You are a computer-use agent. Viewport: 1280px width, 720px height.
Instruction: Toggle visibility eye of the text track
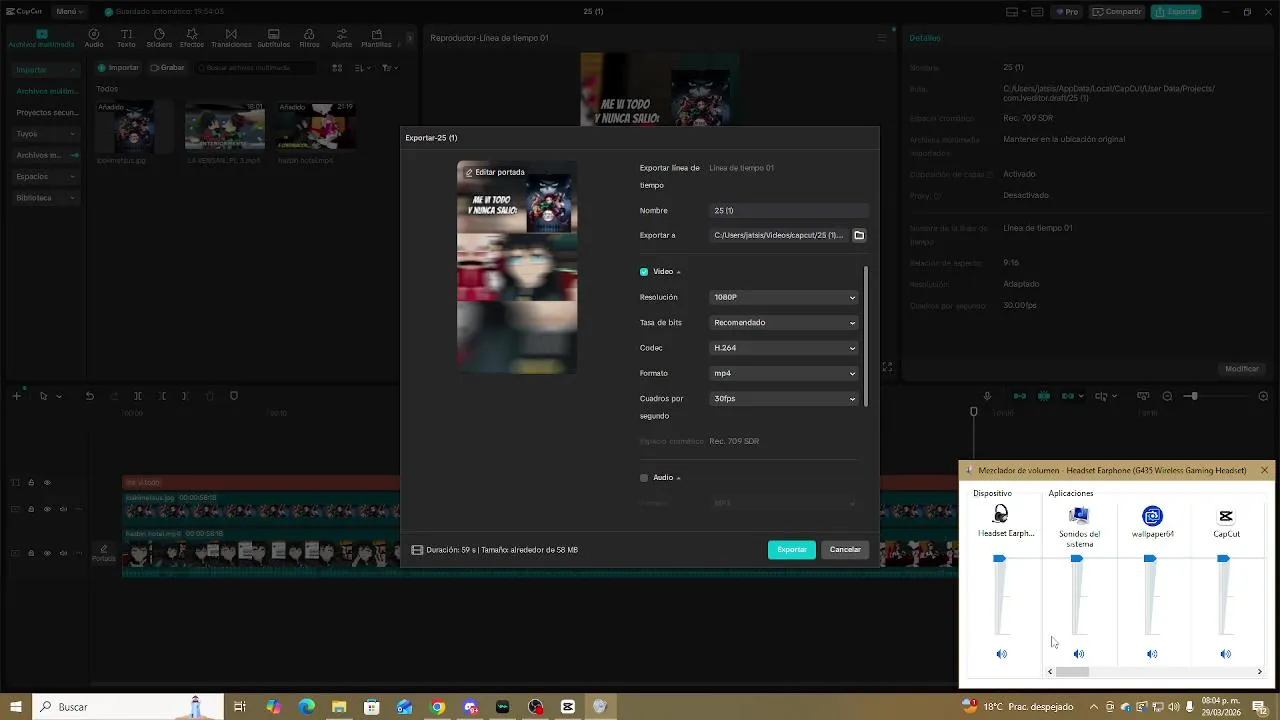point(47,483)
